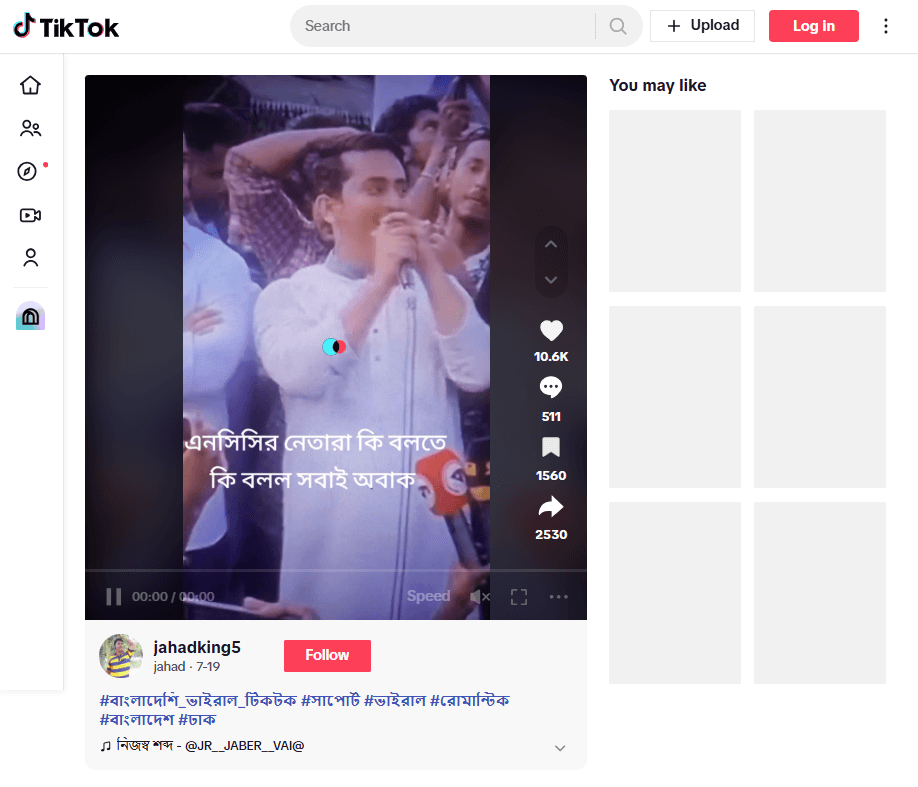Like the video with heart icon
The width and height of the screenshot is (918, 787).
(x=551, y=330)
